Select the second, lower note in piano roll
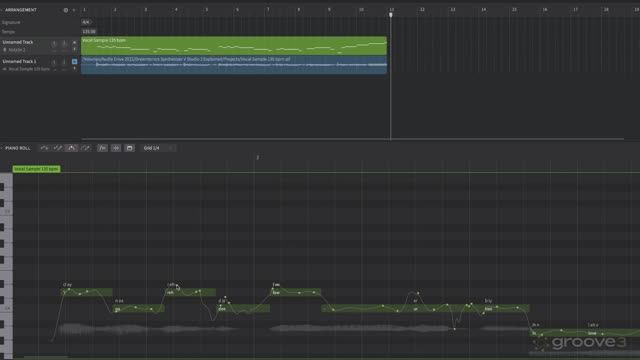 click(138, 309)
